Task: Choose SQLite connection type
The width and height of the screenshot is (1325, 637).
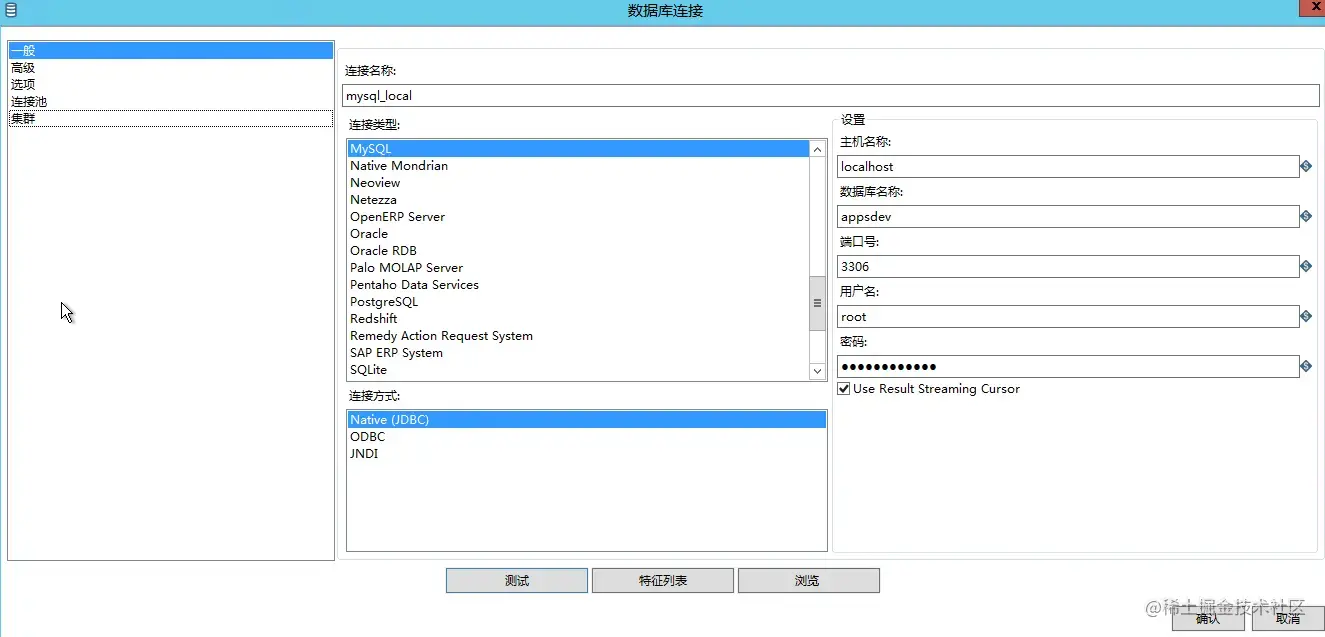Action: coord(578,370)
